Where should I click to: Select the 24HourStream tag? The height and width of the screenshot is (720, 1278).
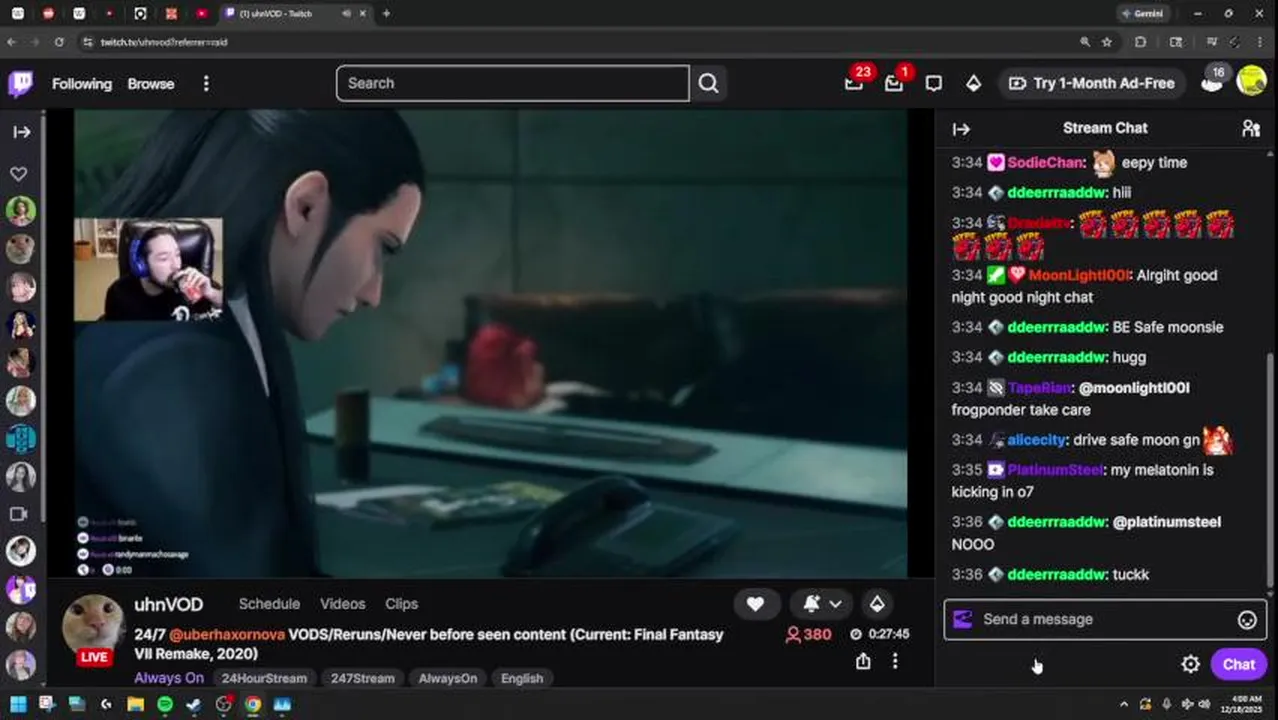[x=264, y=678]
